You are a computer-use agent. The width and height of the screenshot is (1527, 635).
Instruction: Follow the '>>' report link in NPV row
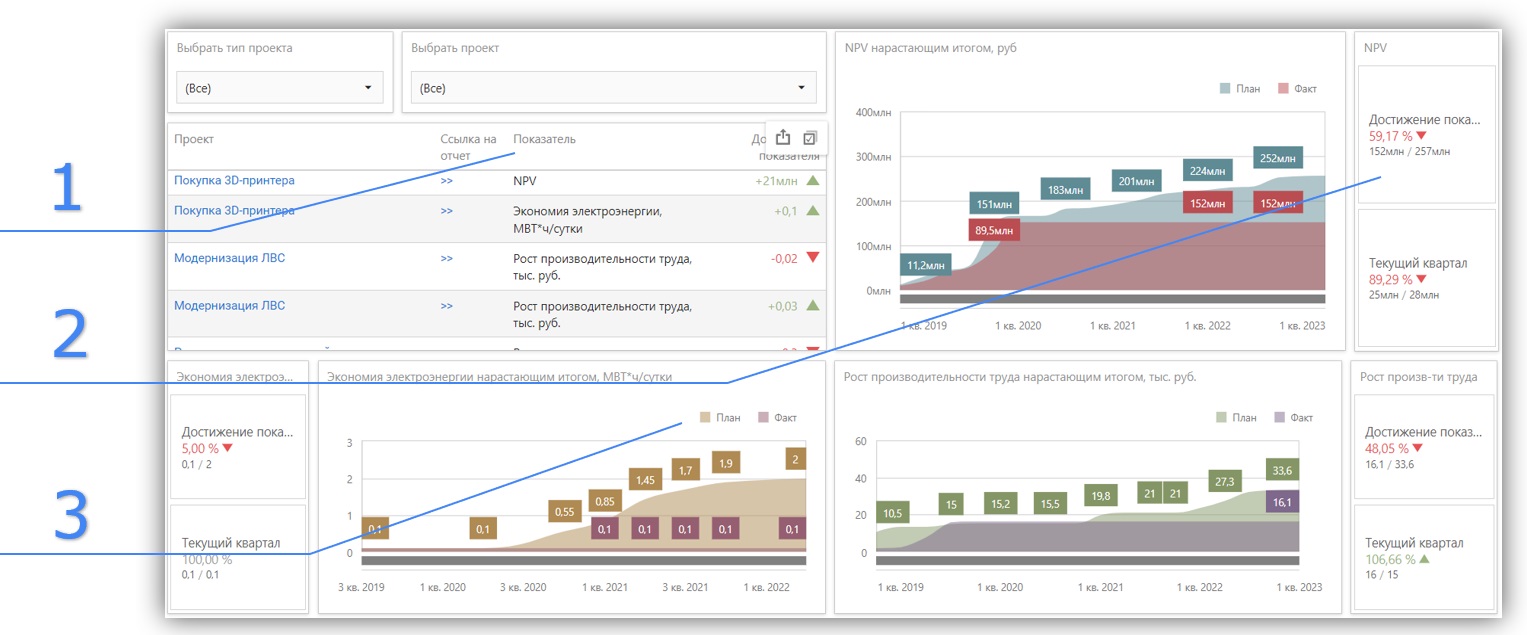click(446, 181)
